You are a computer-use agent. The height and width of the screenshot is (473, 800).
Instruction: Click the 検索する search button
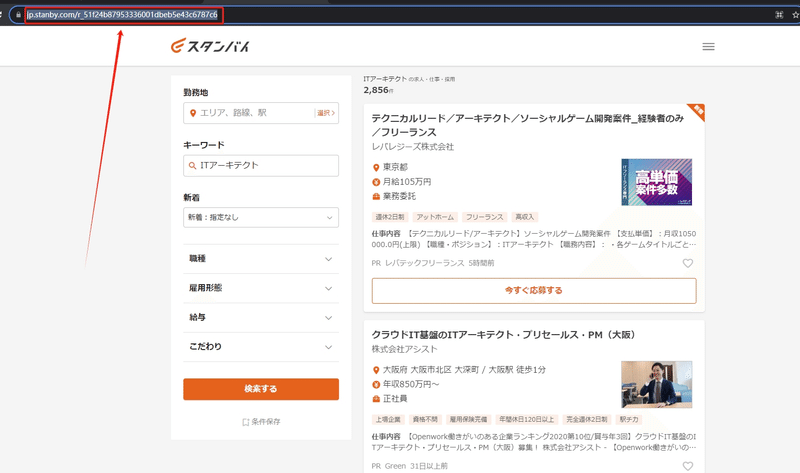[261, 389]
